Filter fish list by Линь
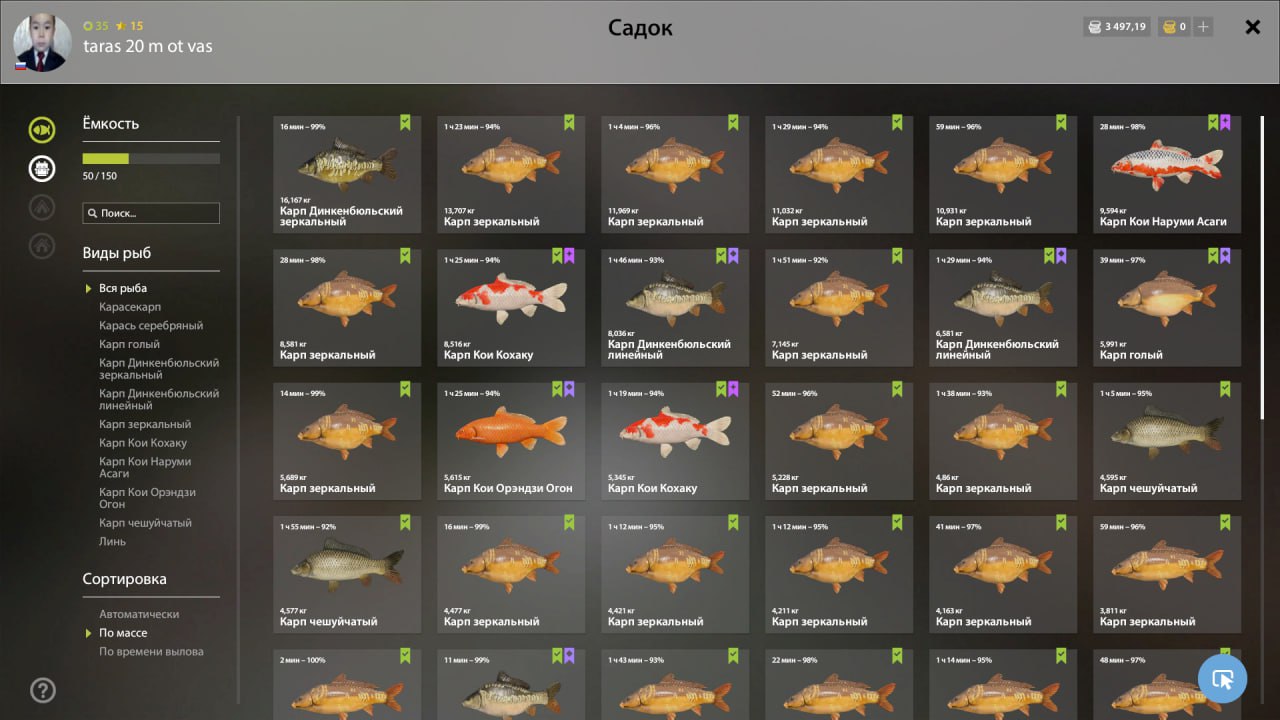Screen dimensions: 1280x720 pos(112,542)
